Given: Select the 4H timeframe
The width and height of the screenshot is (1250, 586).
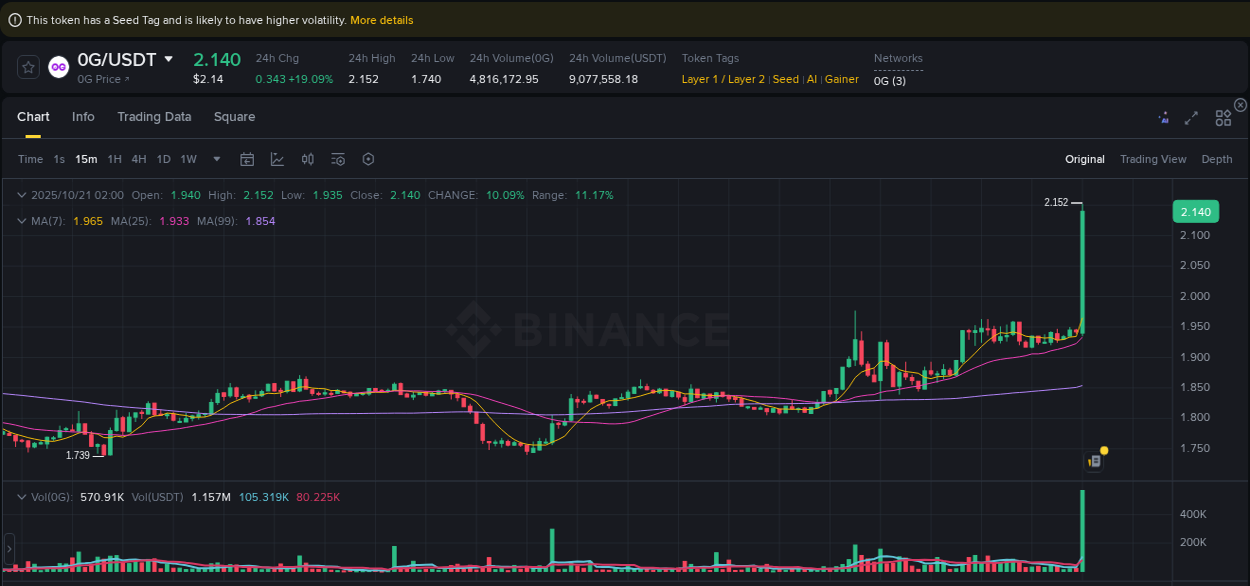Looking at the screenshot, I should 138,158.
